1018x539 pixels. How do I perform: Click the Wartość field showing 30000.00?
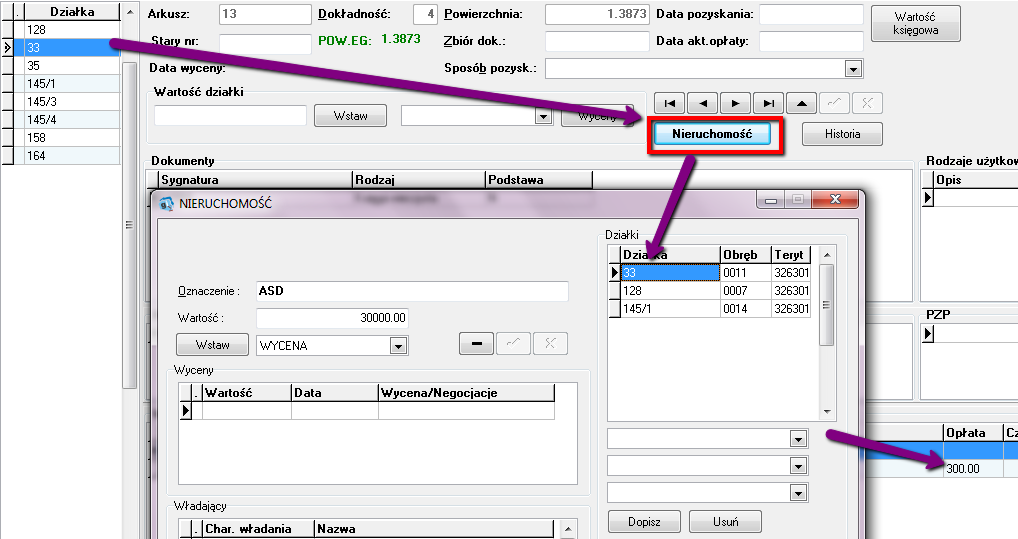pos(332,318)
